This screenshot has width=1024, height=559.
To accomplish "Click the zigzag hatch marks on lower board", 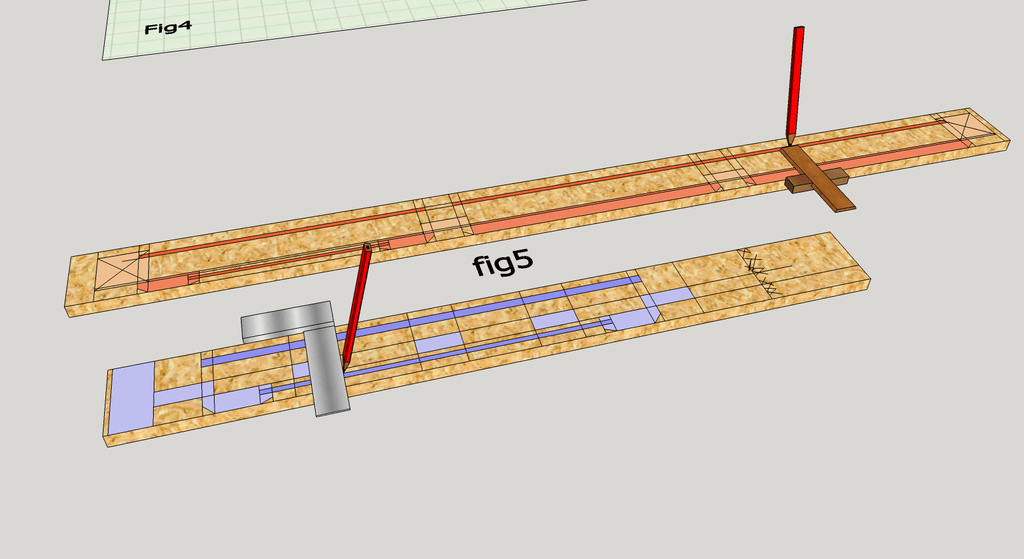I will 759,273.
